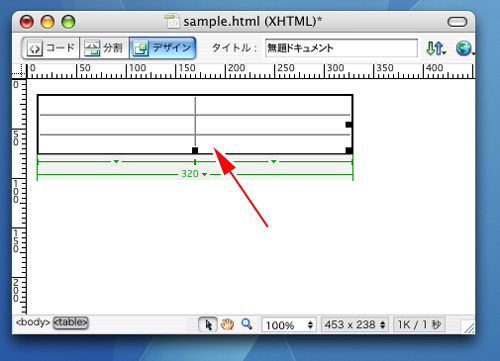Image resolution: width=500 pixels, height=361 pixels.
Task: Click the toolbar toggle pill button in title bar
Action: pyautogui.click(x=457, y=22)
